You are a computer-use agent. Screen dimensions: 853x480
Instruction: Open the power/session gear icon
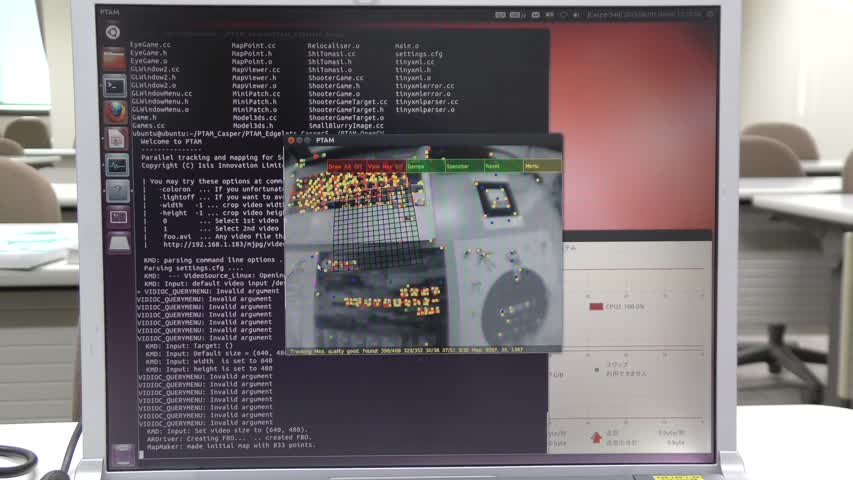point(708,14)
